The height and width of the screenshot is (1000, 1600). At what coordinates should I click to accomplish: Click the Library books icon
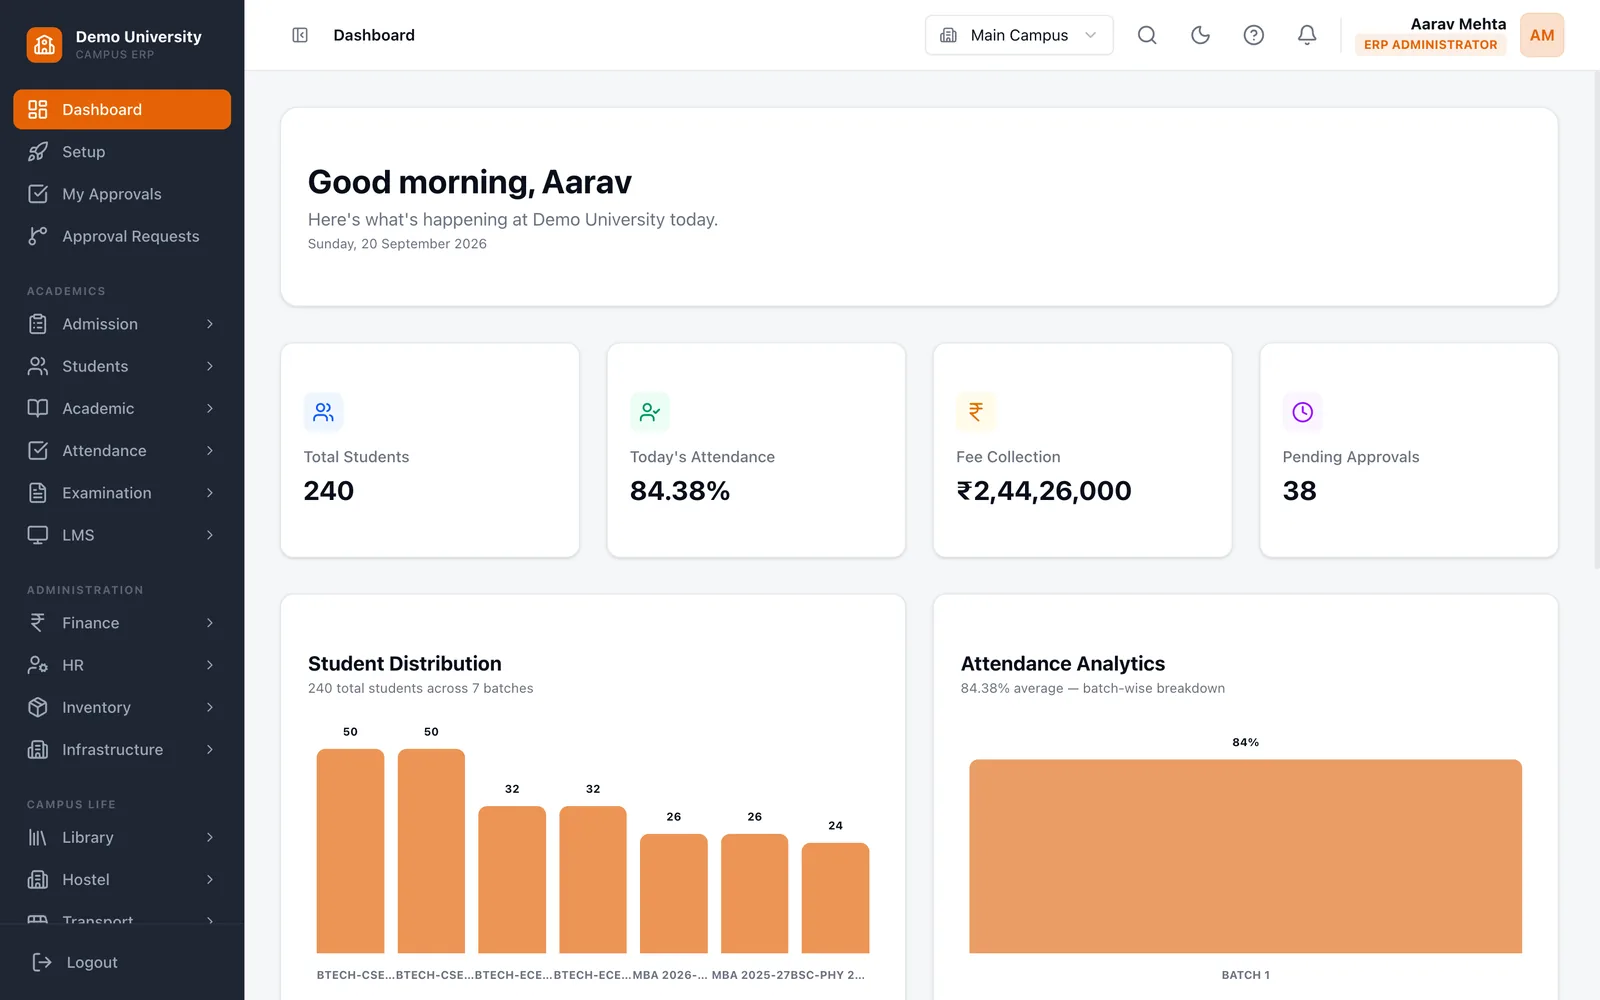38,837
